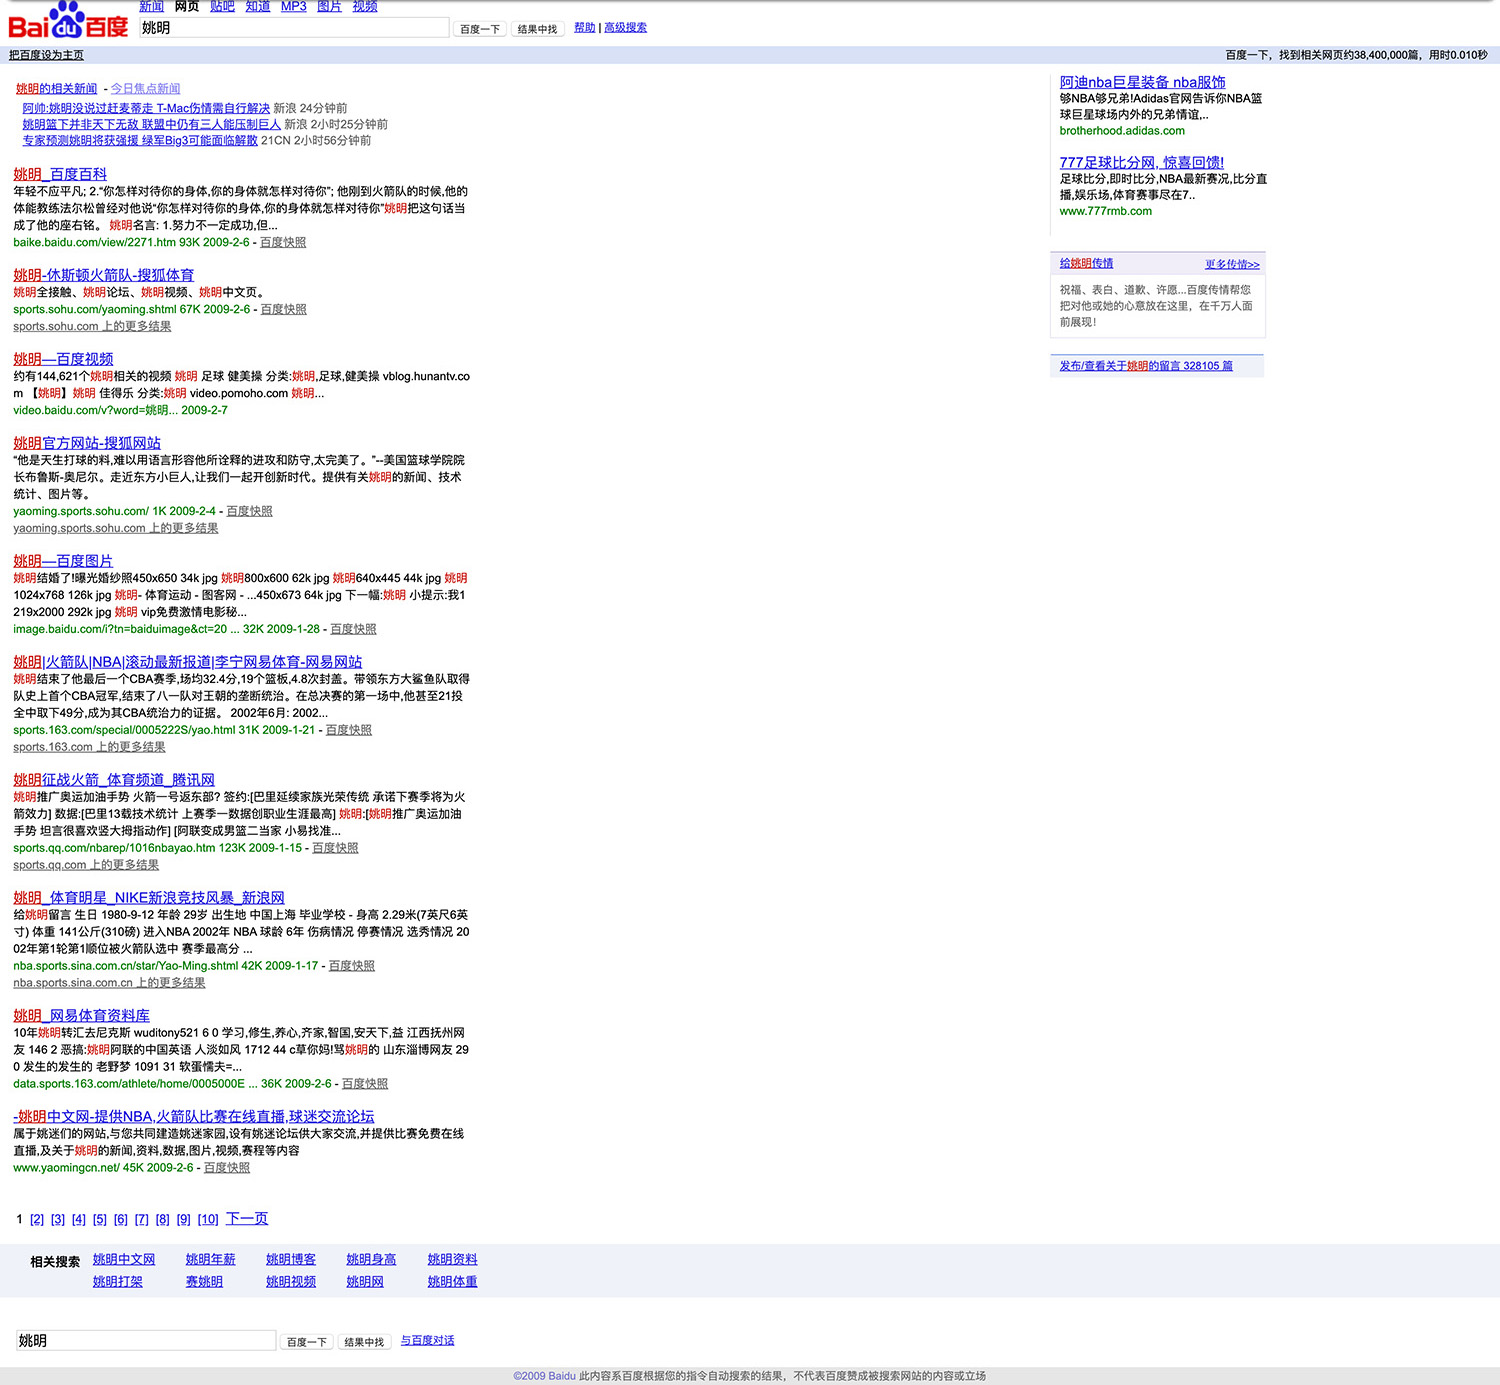Image resolution: width=1500 pixels, height=1385 pixels.
Task: Click the top 结果中找 button
Action: [x=537, y=29]
